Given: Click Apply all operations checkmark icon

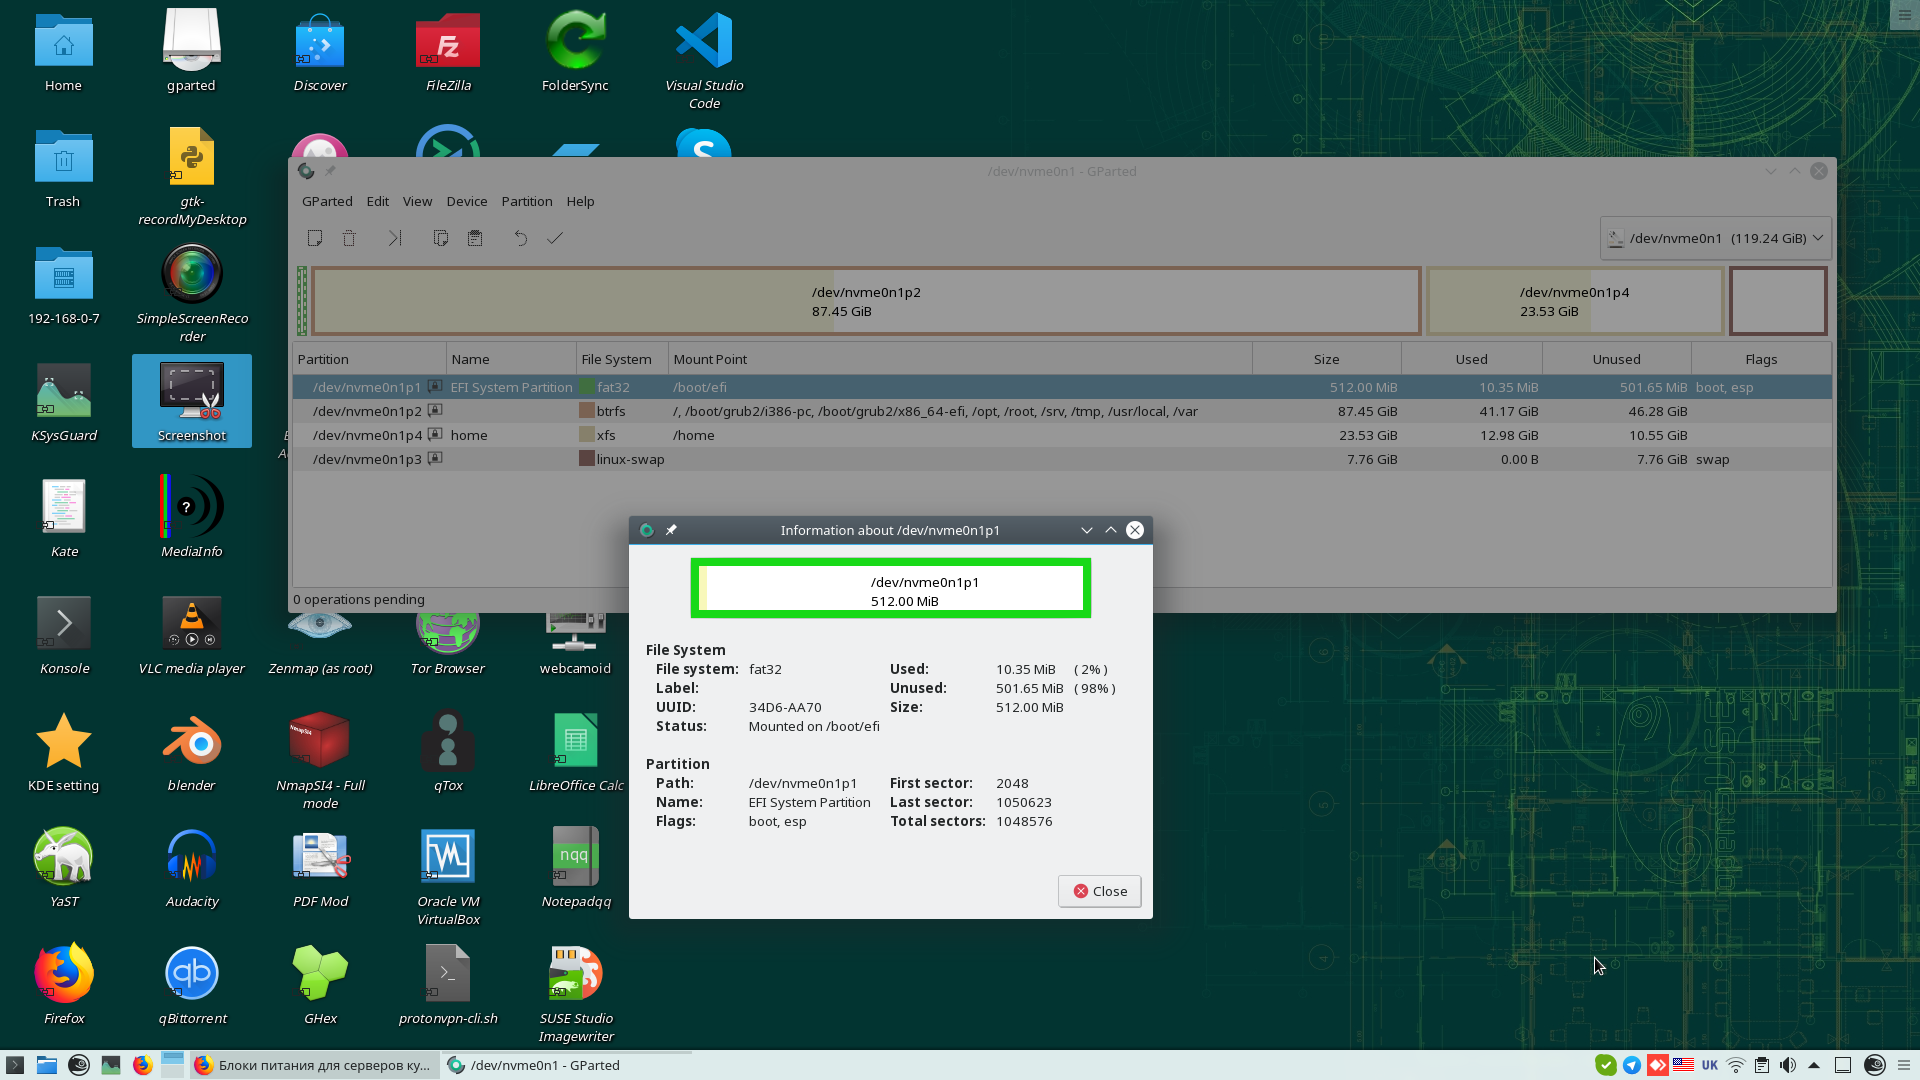Looking at the screenshot, I should coord(555,238).
